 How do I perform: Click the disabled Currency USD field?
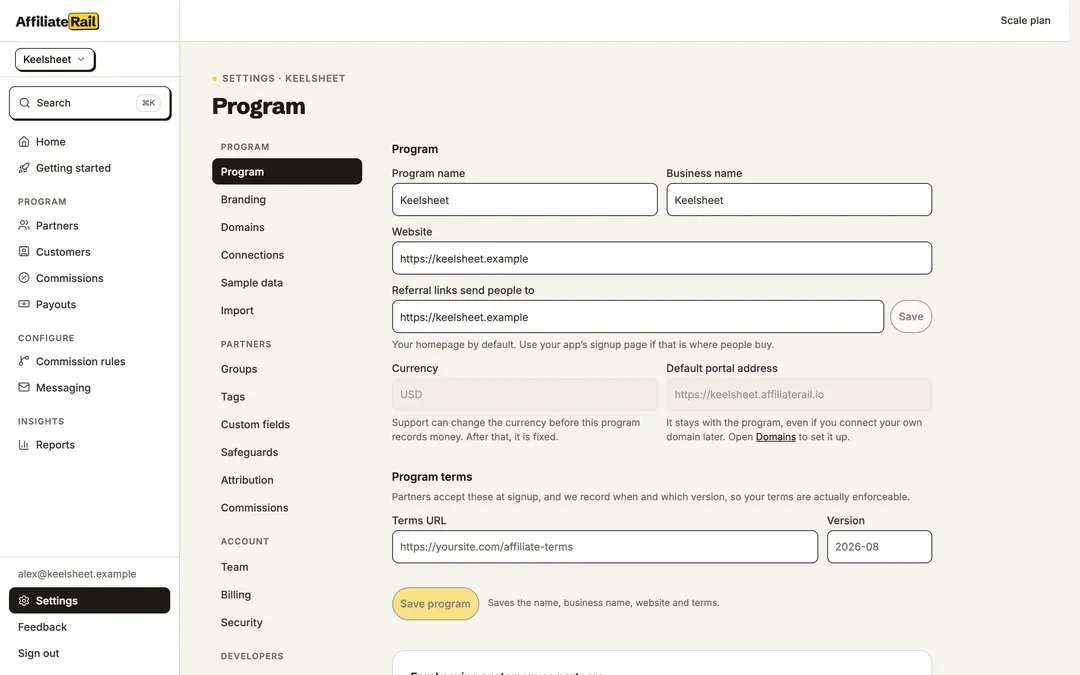[x=524, y=395]
